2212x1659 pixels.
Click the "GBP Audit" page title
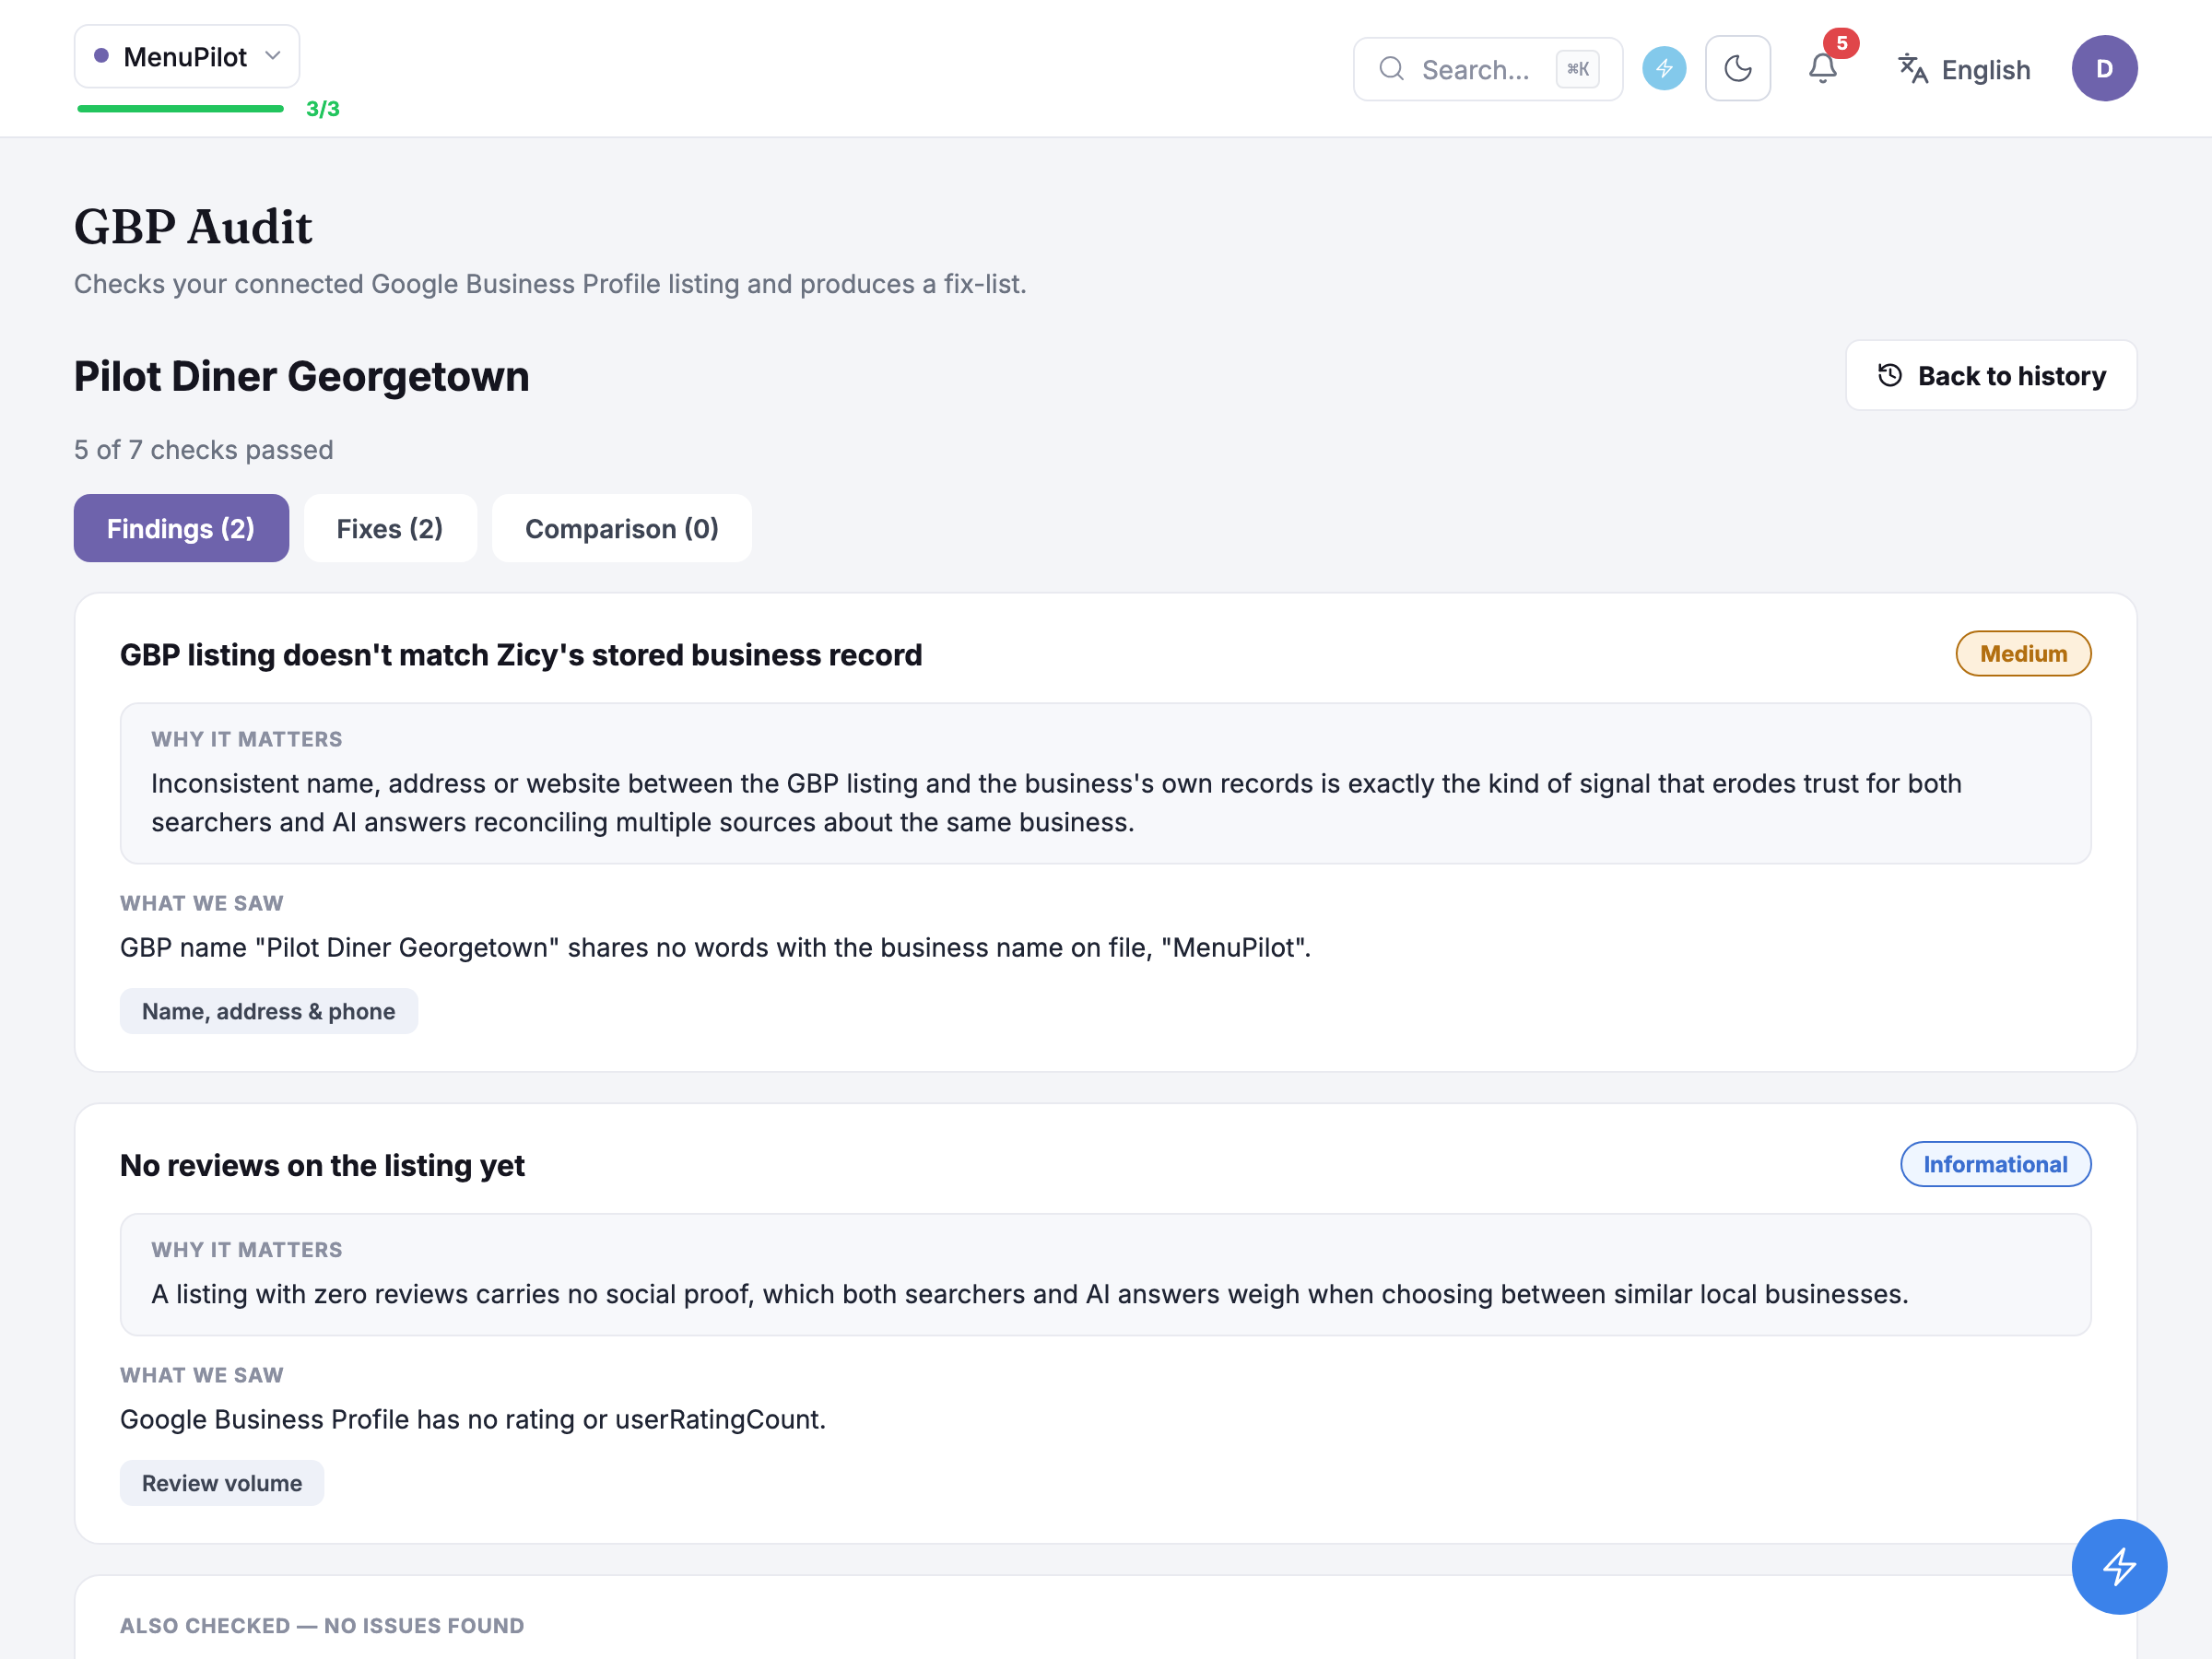tap(193, 226)
